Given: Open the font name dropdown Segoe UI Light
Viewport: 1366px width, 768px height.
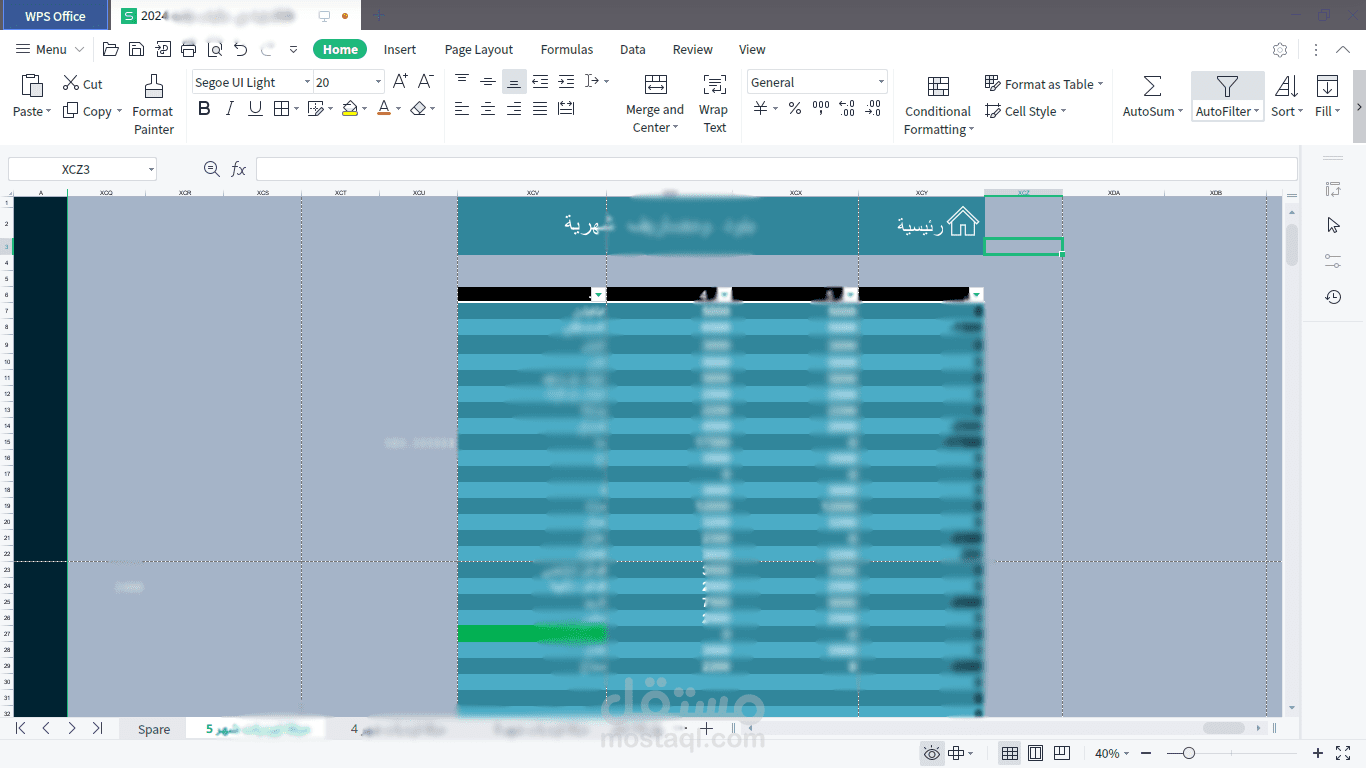Looking at the screenshot, I should pyautogui.click(x=307, y=82).
